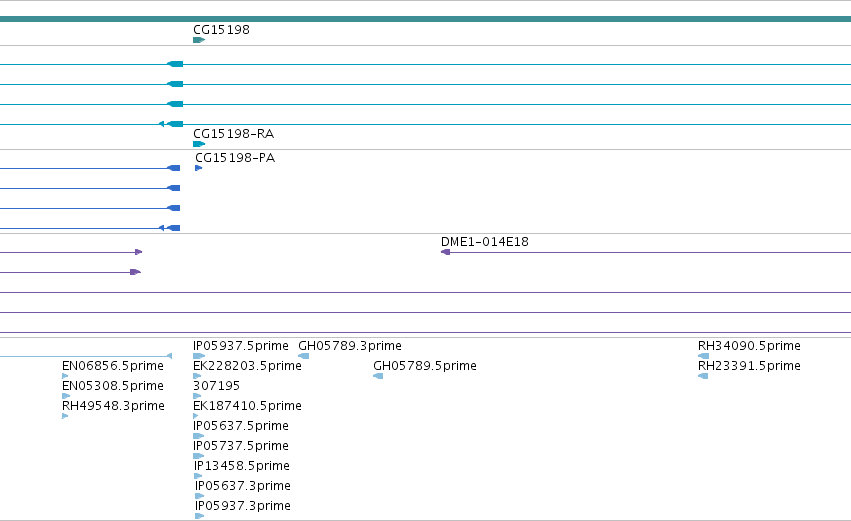Viewport: 851px width, 521px height.
Task: Click the DME1-014E18 arrowhead feature
Action: click(446, 252)
